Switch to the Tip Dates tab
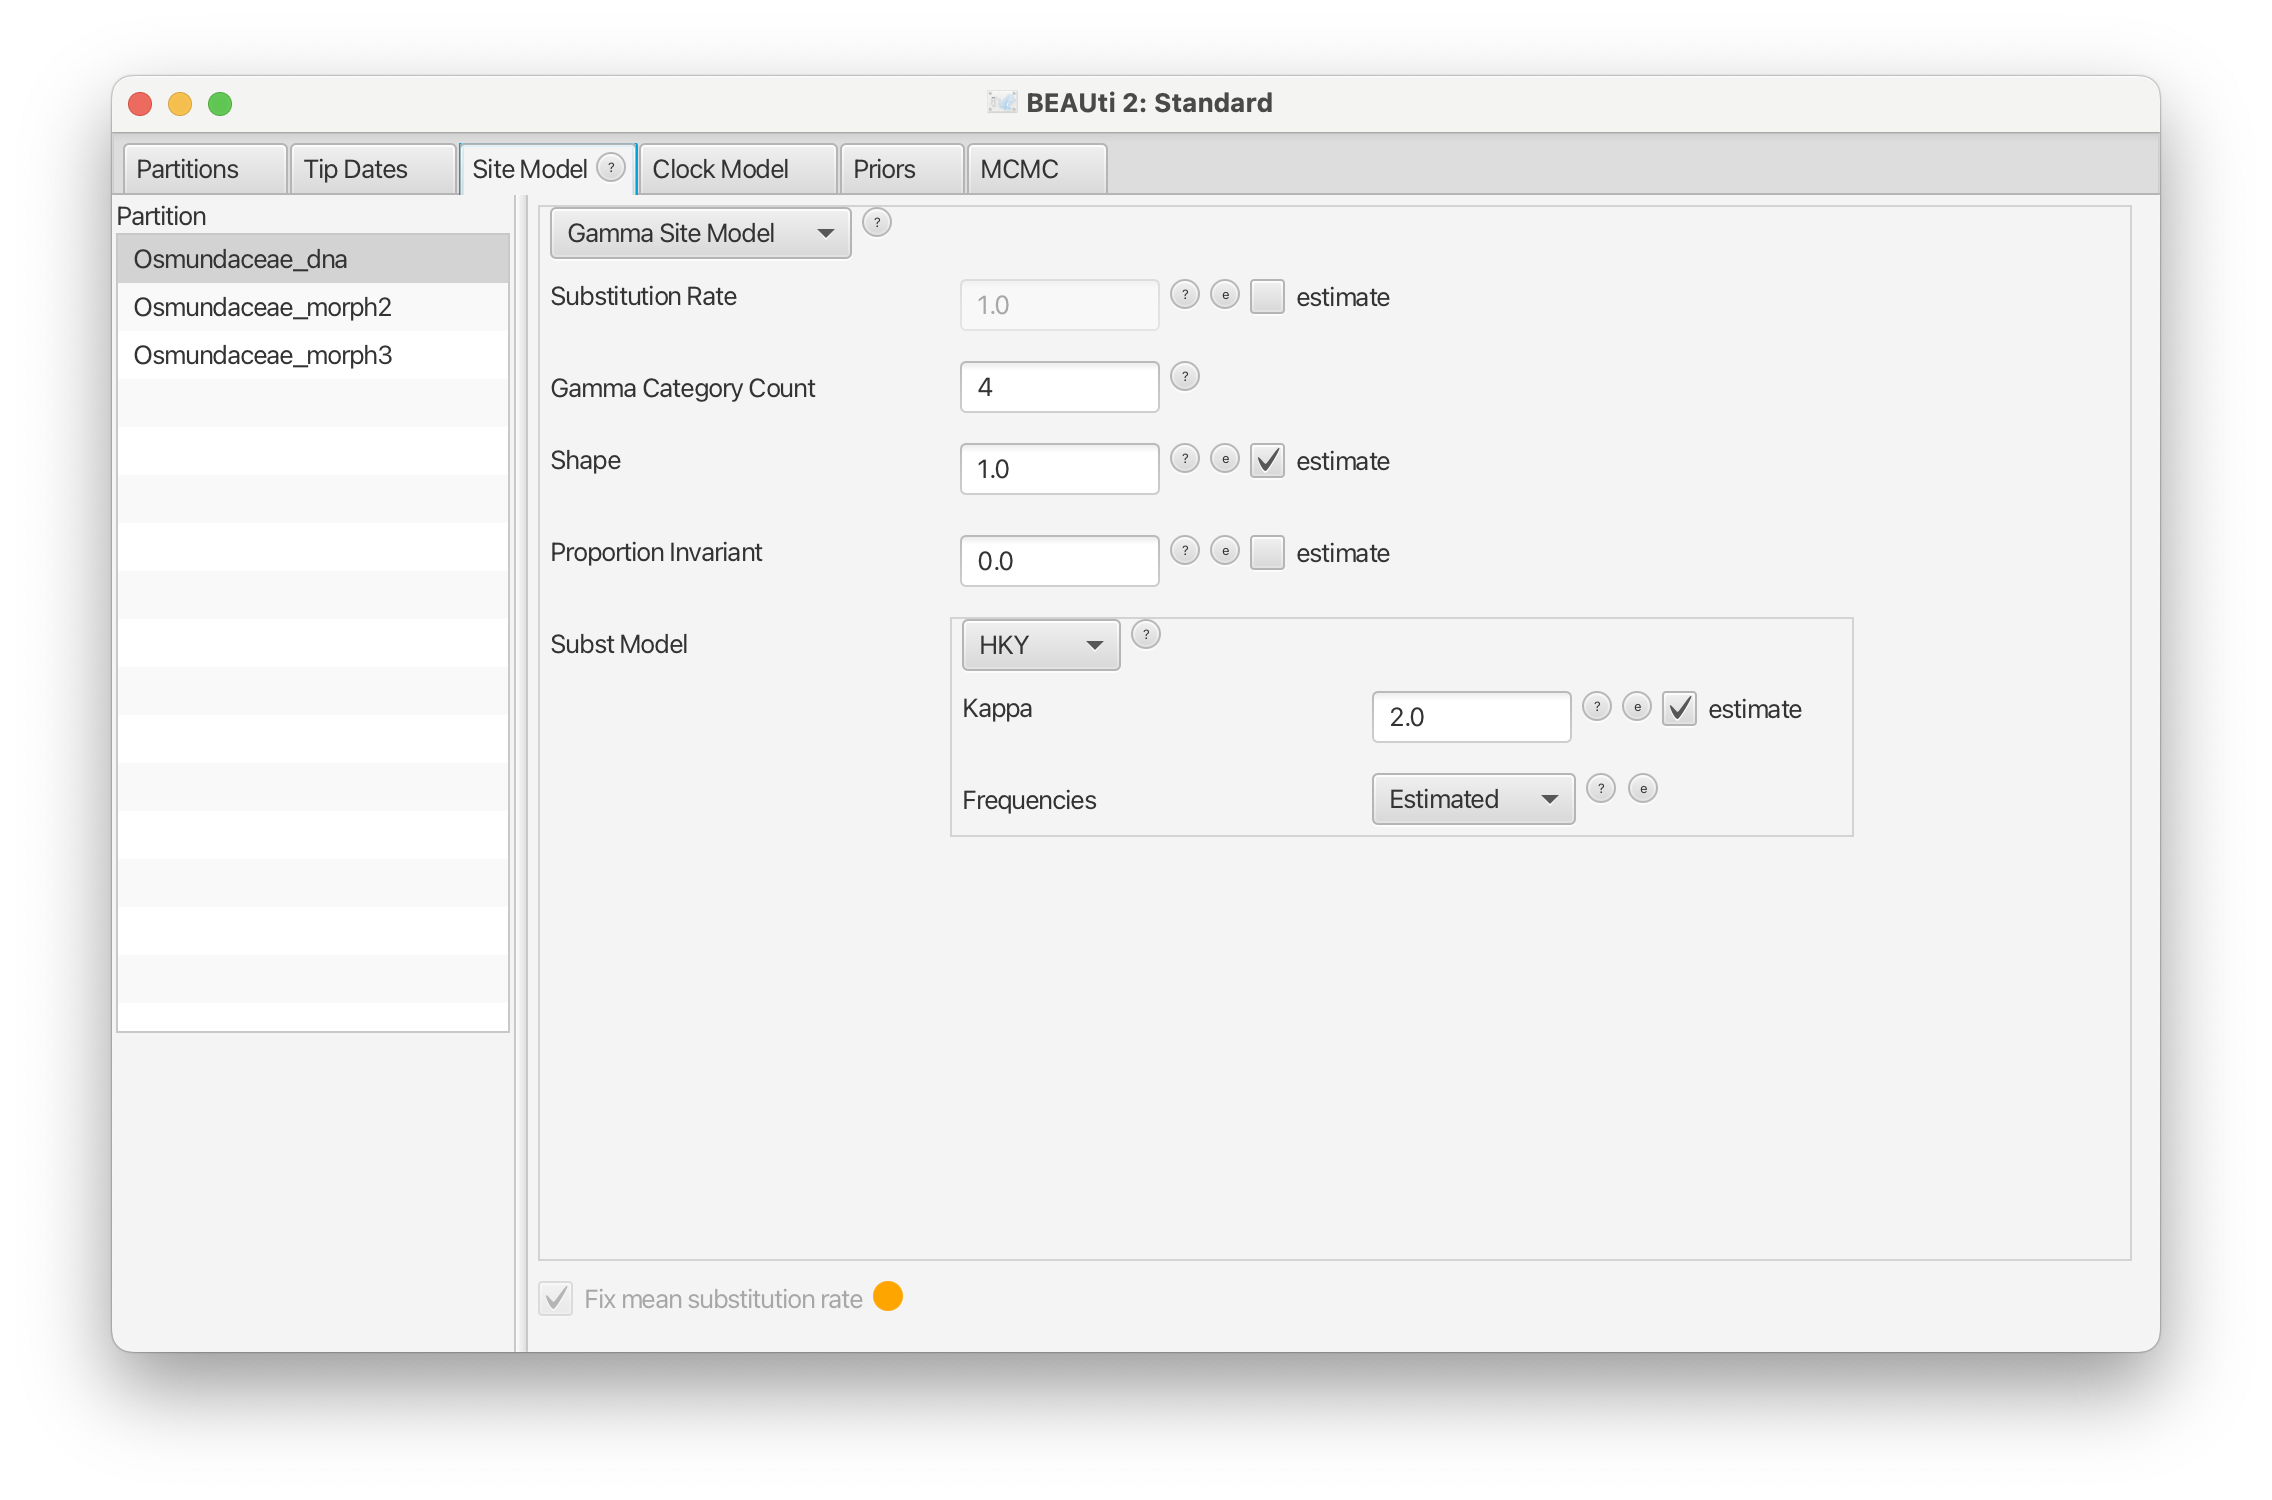 pyautogui.click(x=373, y=169)
